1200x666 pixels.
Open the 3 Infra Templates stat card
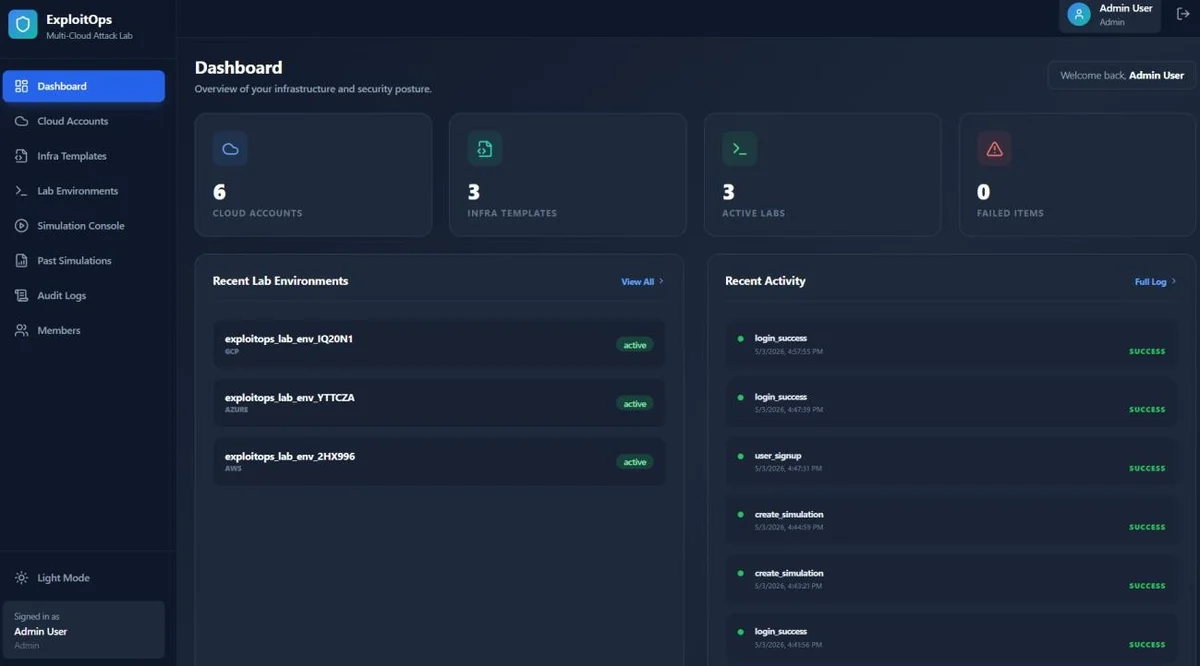568,175
